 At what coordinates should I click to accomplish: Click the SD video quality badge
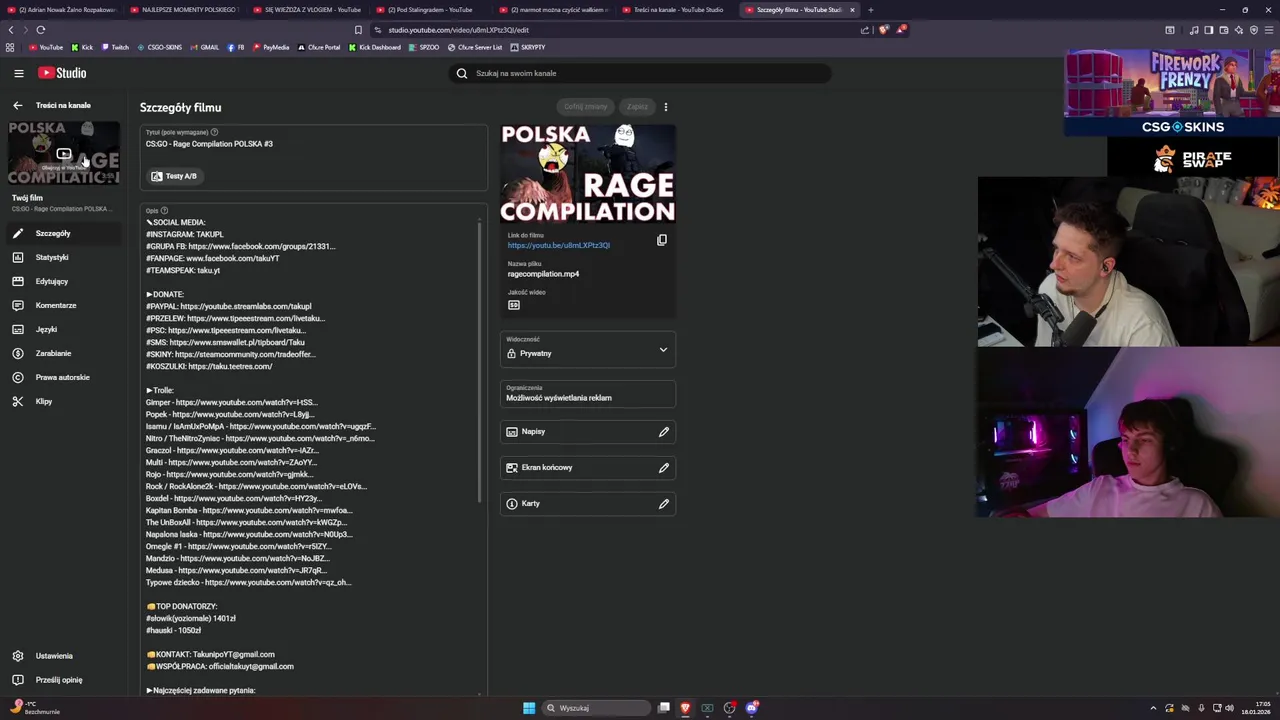tap(514, 305)
